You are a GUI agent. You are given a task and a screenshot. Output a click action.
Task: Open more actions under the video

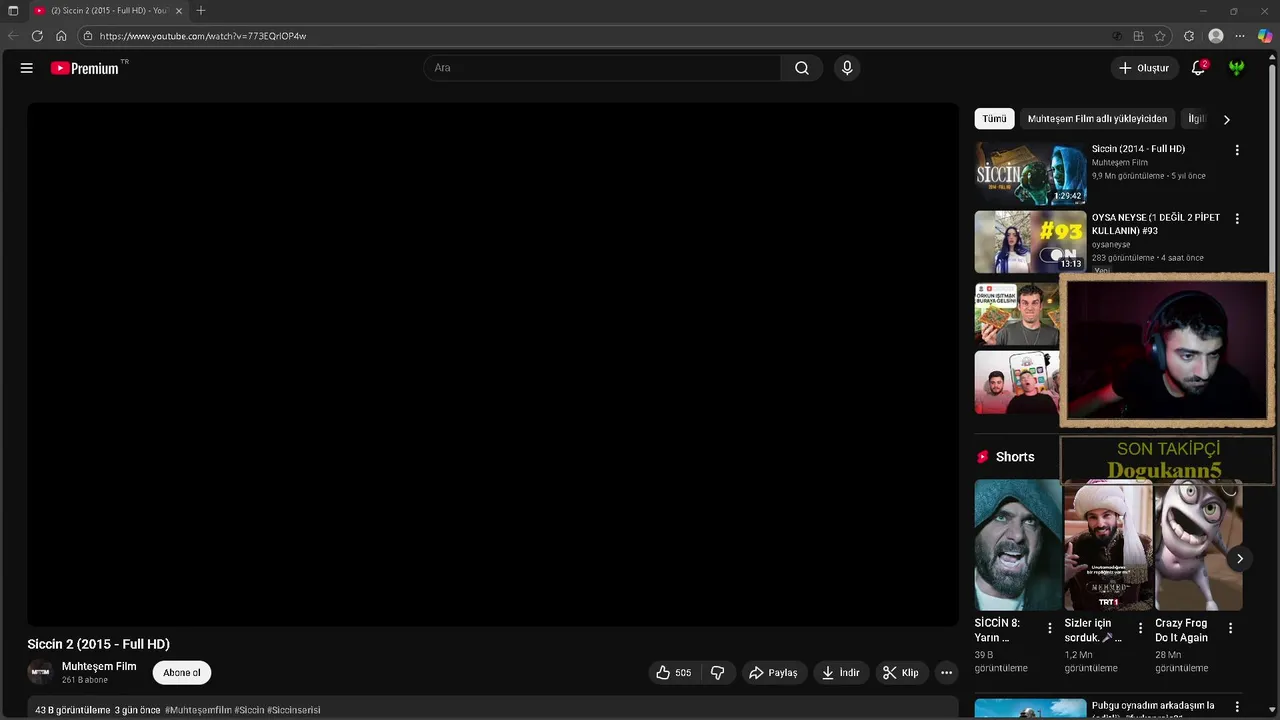coord(946,673)
